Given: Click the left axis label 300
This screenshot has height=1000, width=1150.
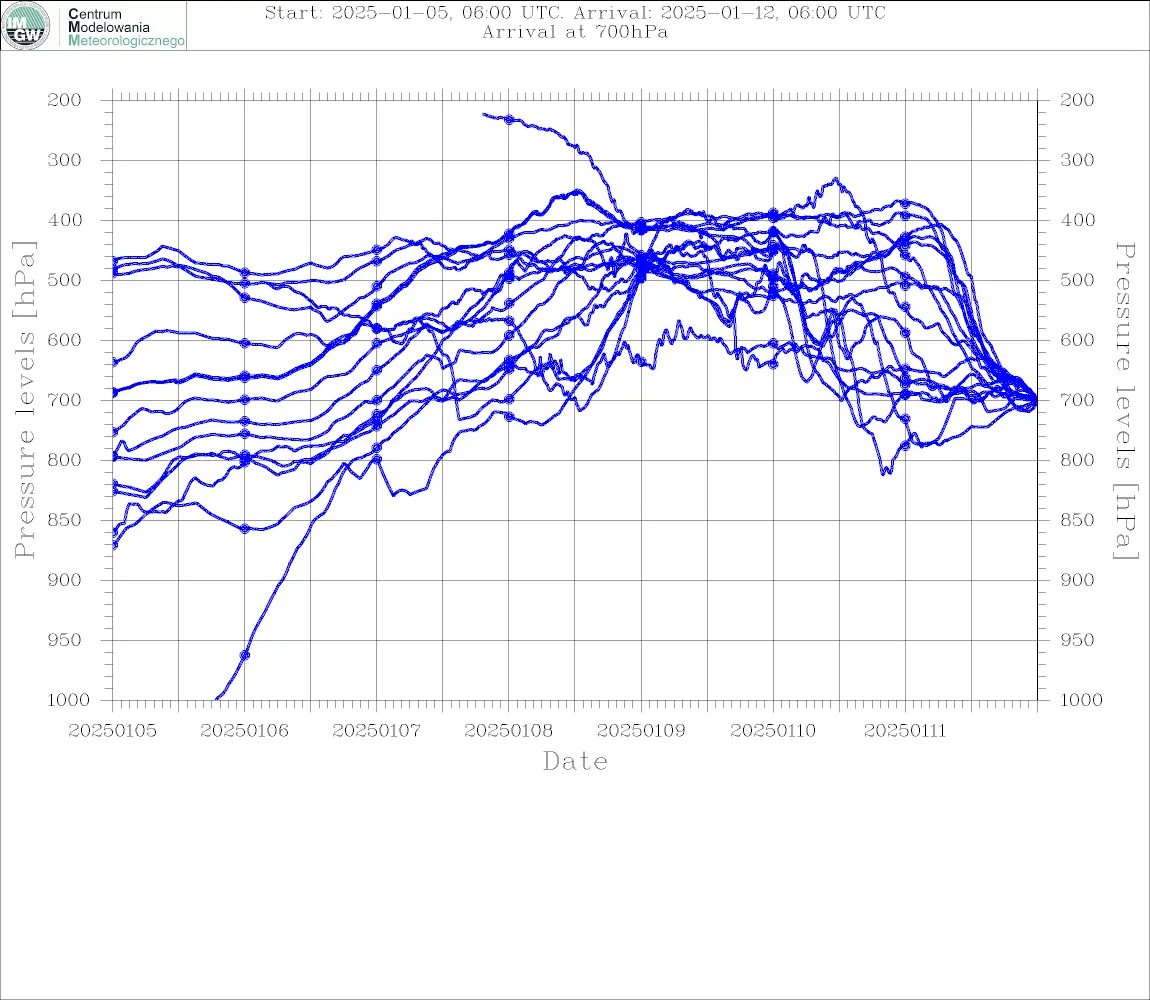Looking at the screenshot, I should coord(65,160).
